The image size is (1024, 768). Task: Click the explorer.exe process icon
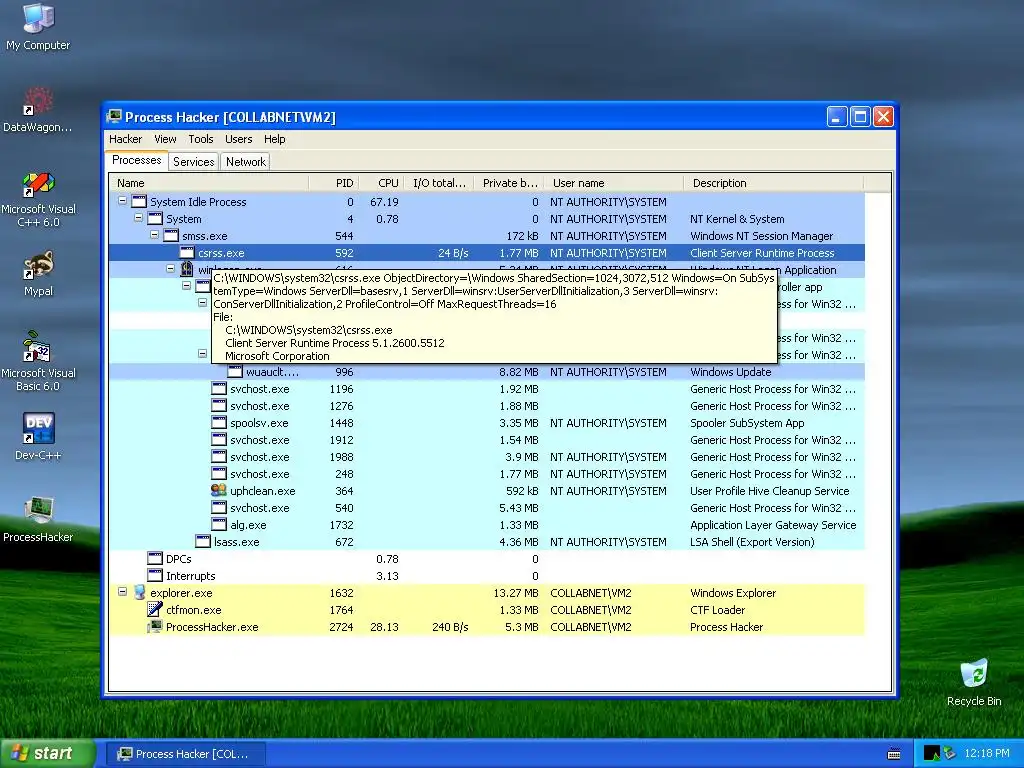point(139,592)
